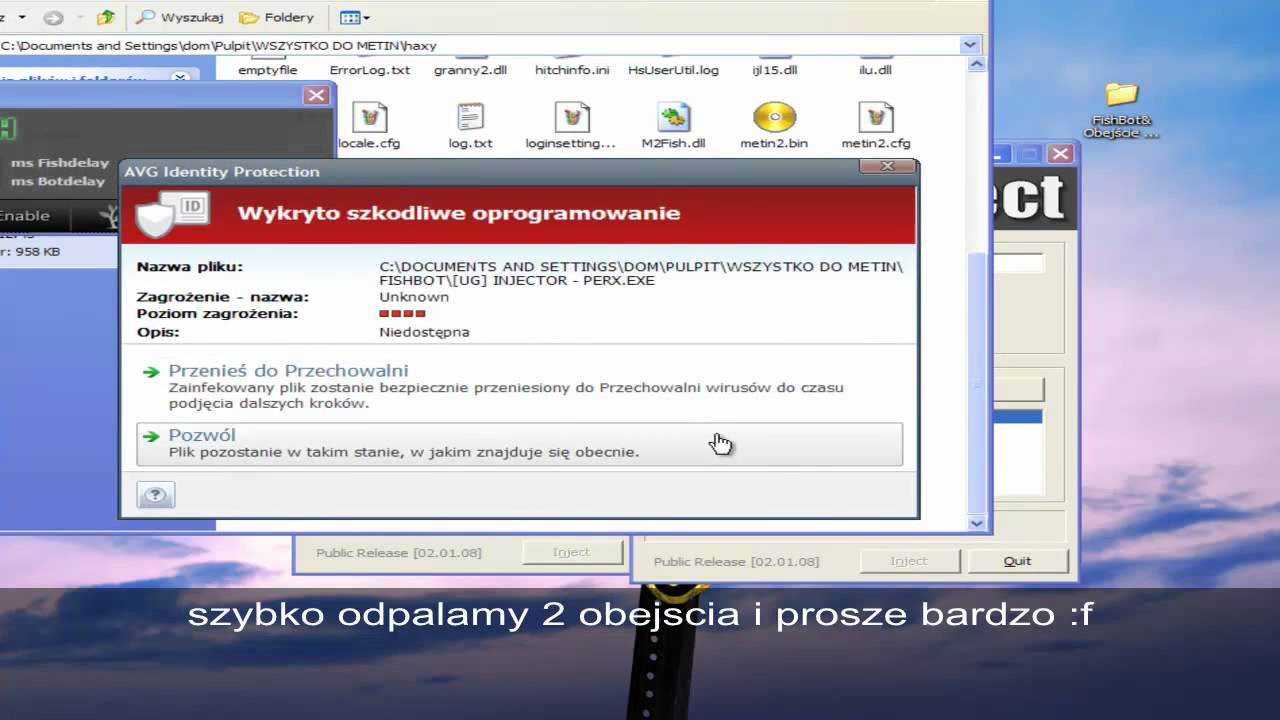The image size is (1280, 720).
Task: Click the Niedostępna description text
Action: (424, 332)
